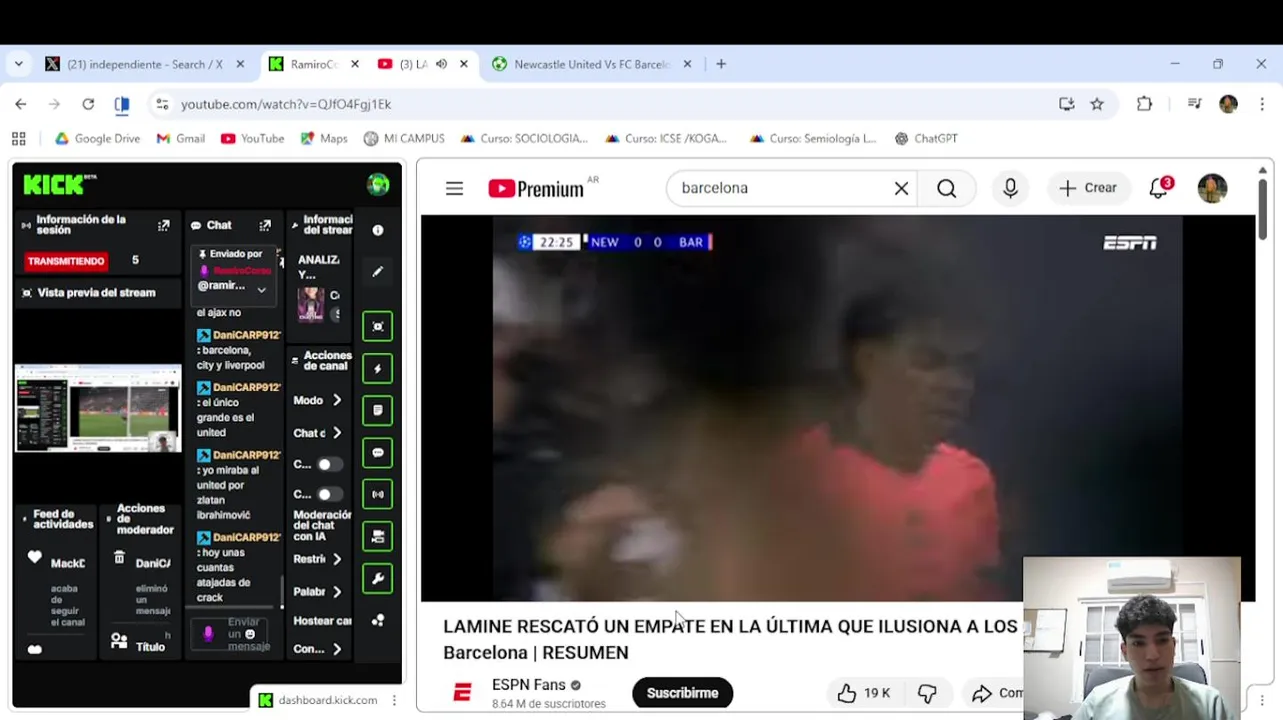Open Chrome tab search dropdown arrow
This screenshot has width=1283, height=720.
[18, 64]
